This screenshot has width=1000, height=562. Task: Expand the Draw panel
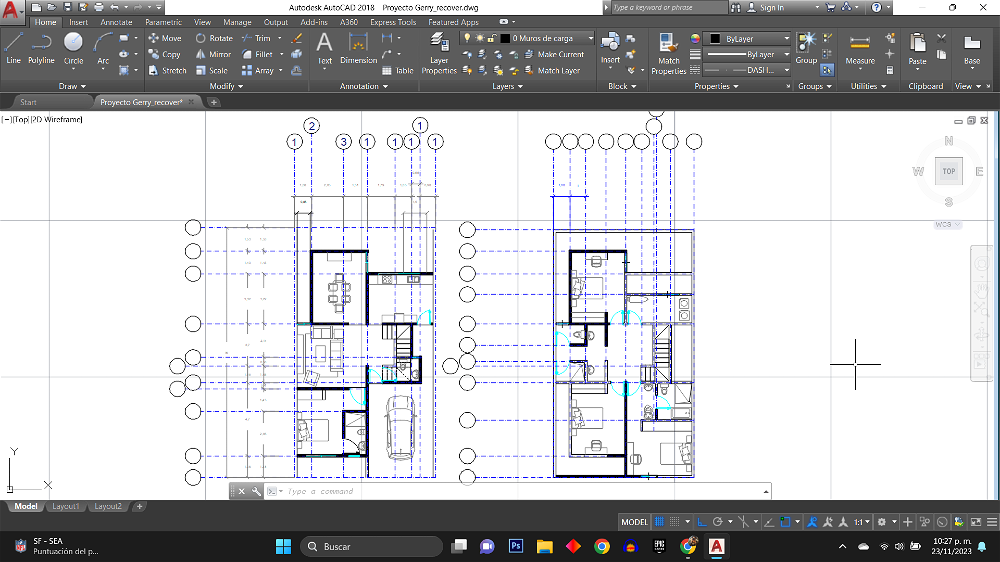point(72,86)
